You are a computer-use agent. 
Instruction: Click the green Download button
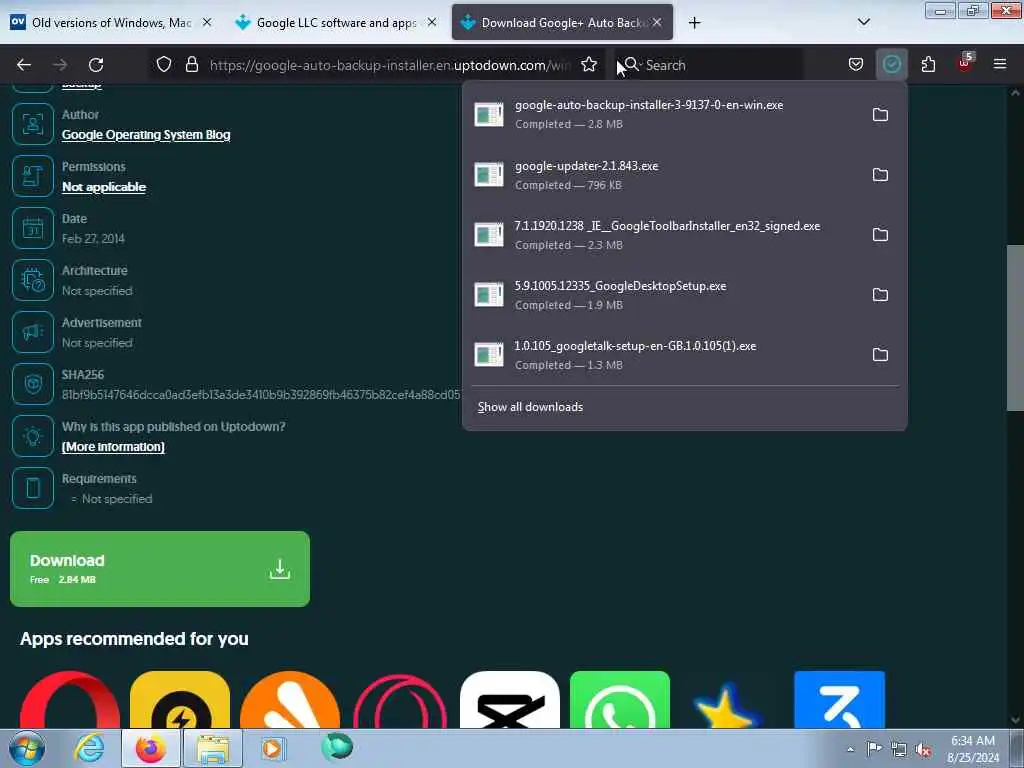[x=160, y=569]
